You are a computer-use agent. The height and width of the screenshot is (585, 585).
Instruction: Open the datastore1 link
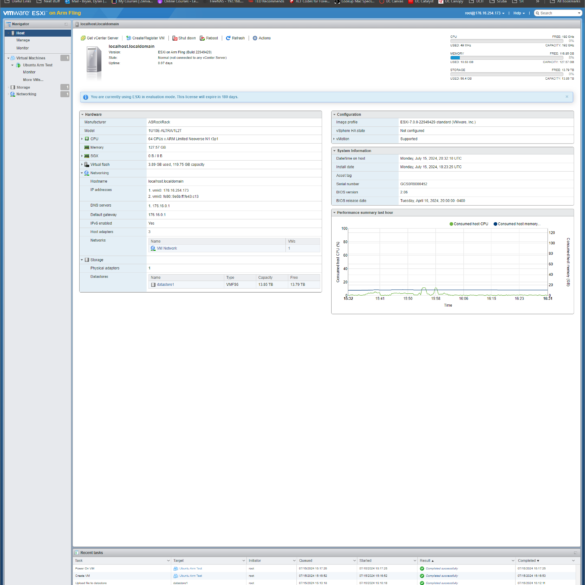[x=165, y=285]
